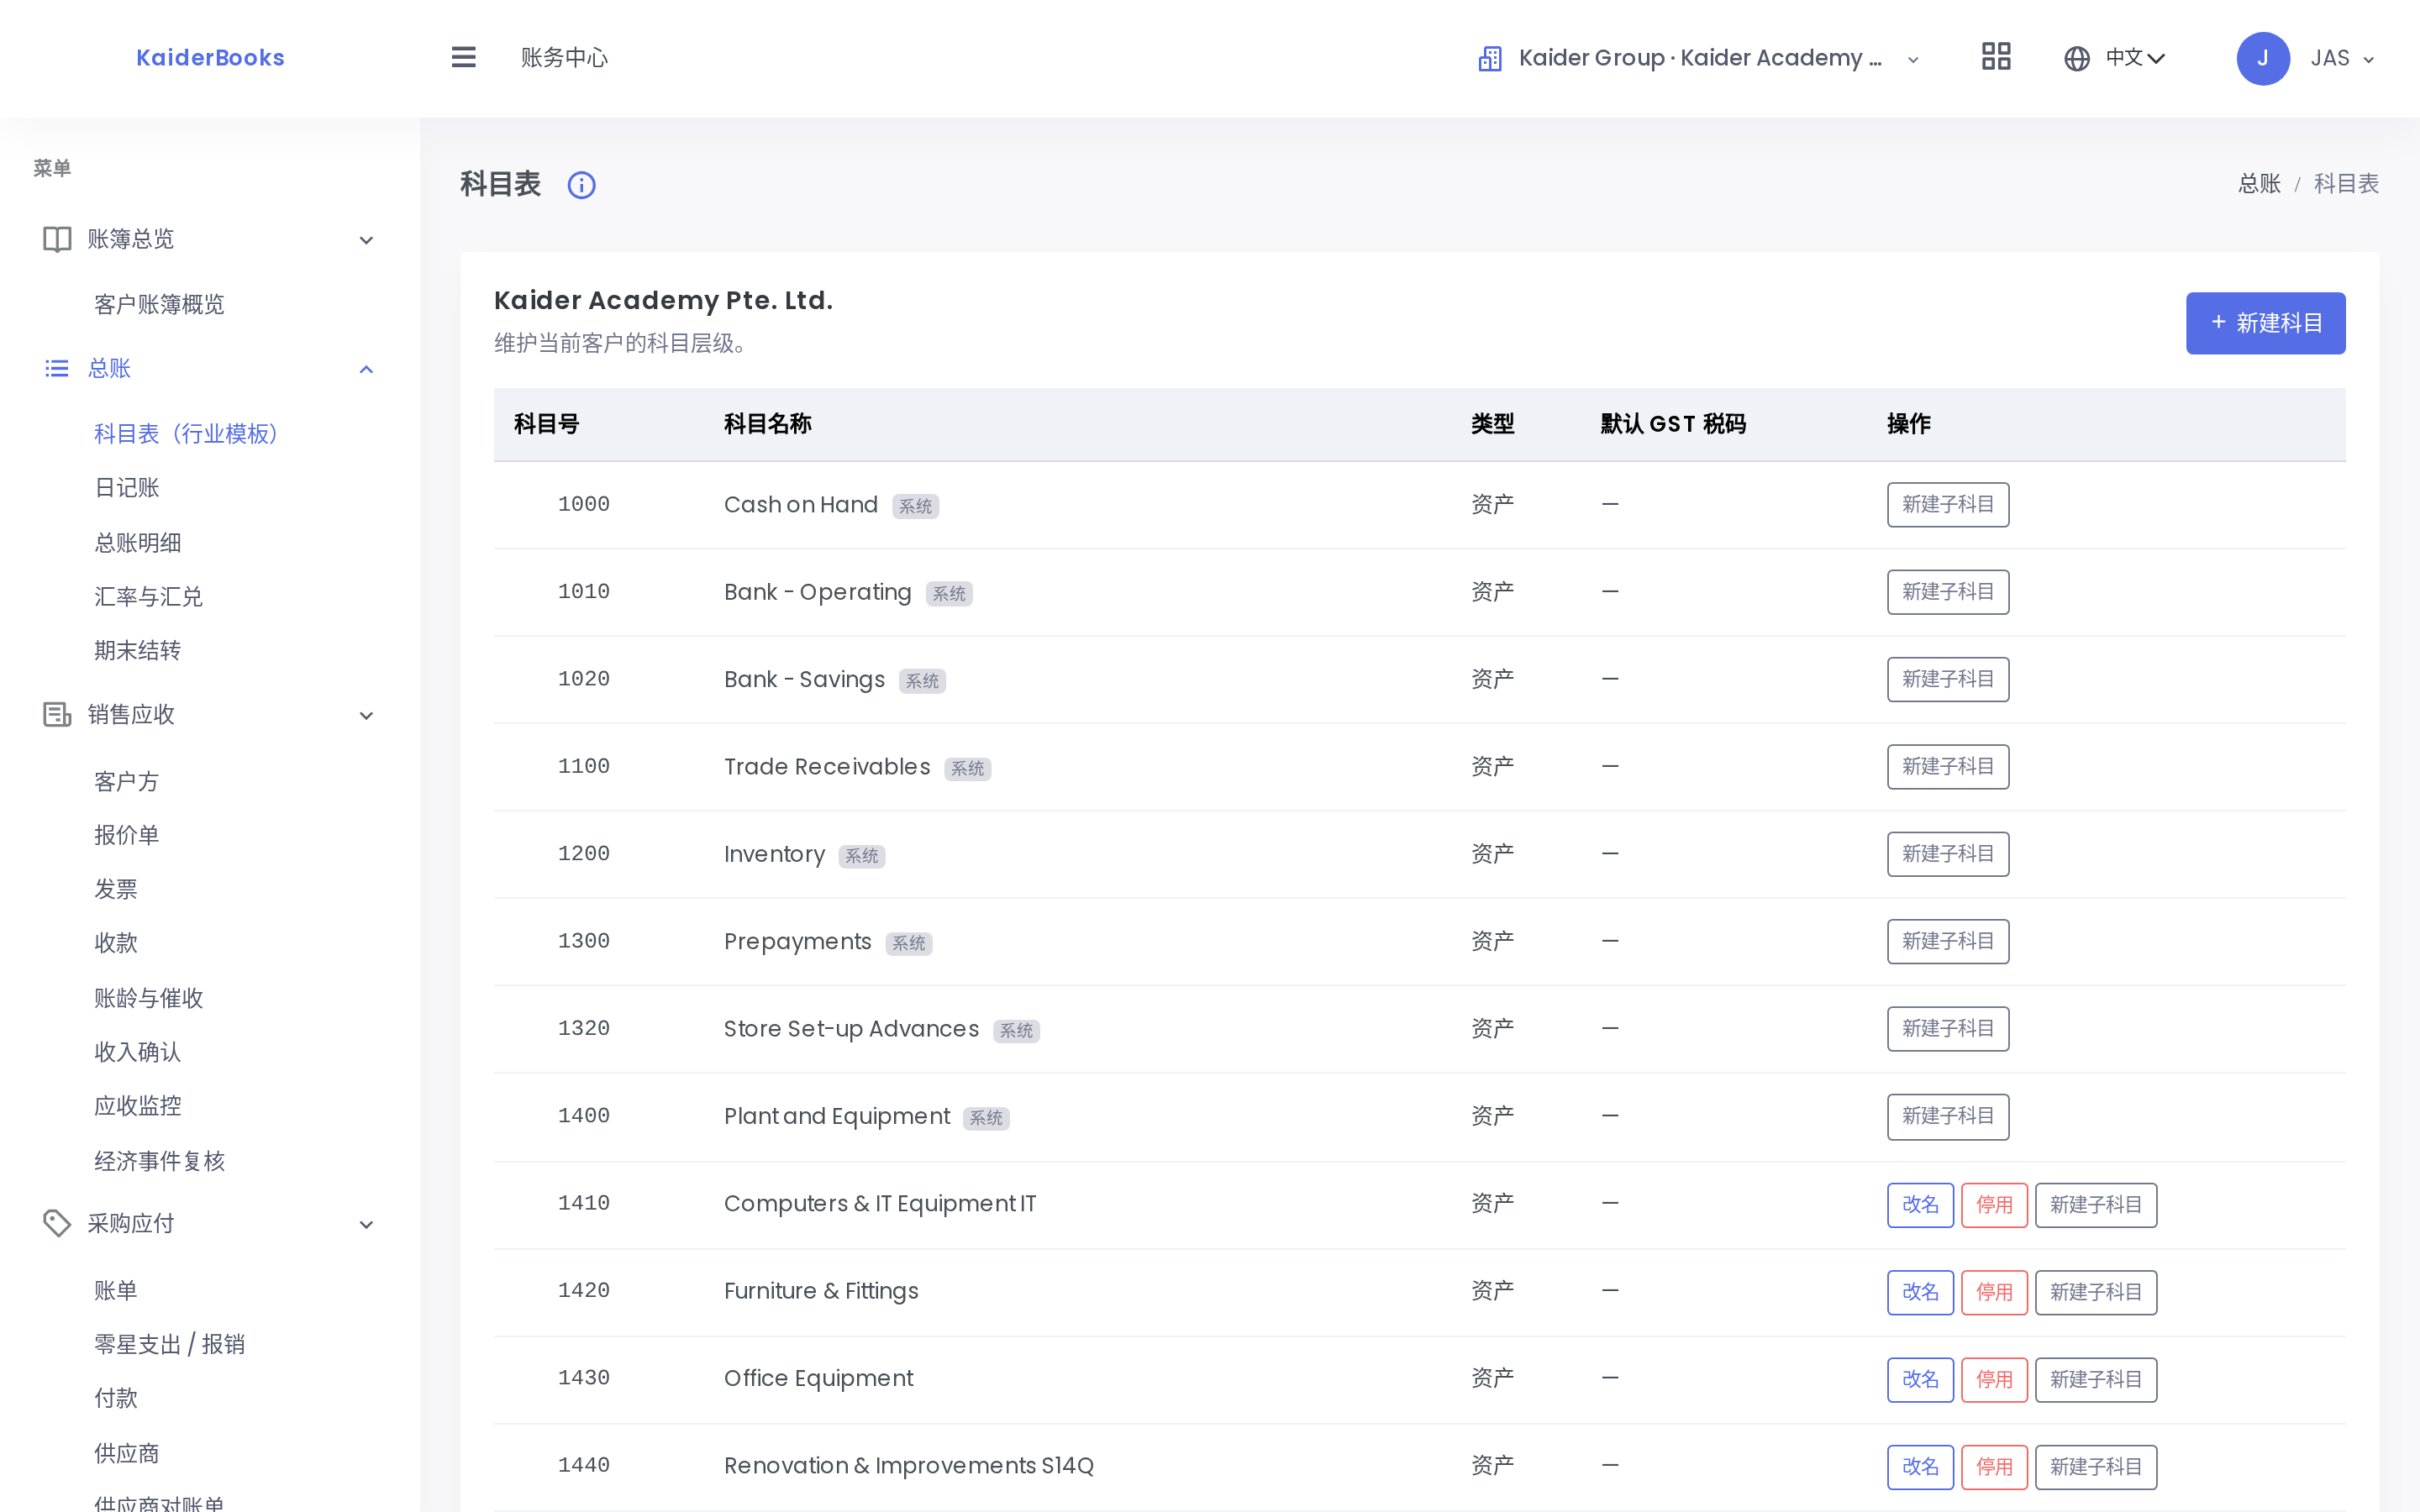
Task: Click 新建子科目 for Plant and Equipment
Action: 1948,1116
